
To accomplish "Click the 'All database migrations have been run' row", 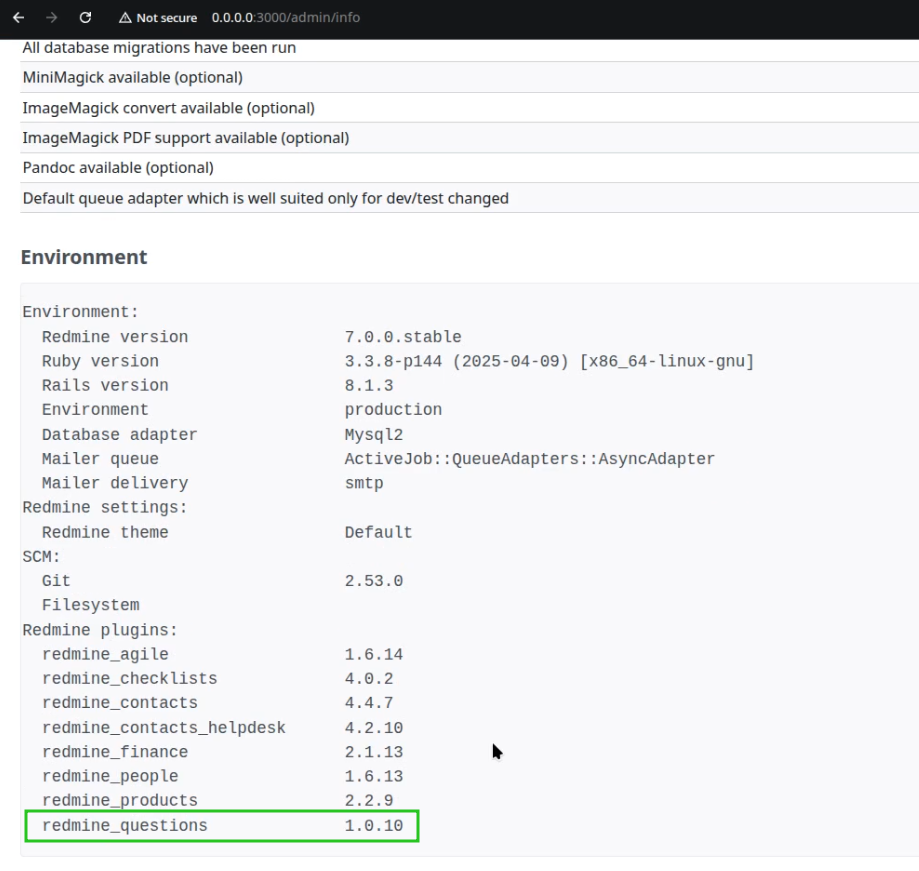I will click(x=469, y=47).
